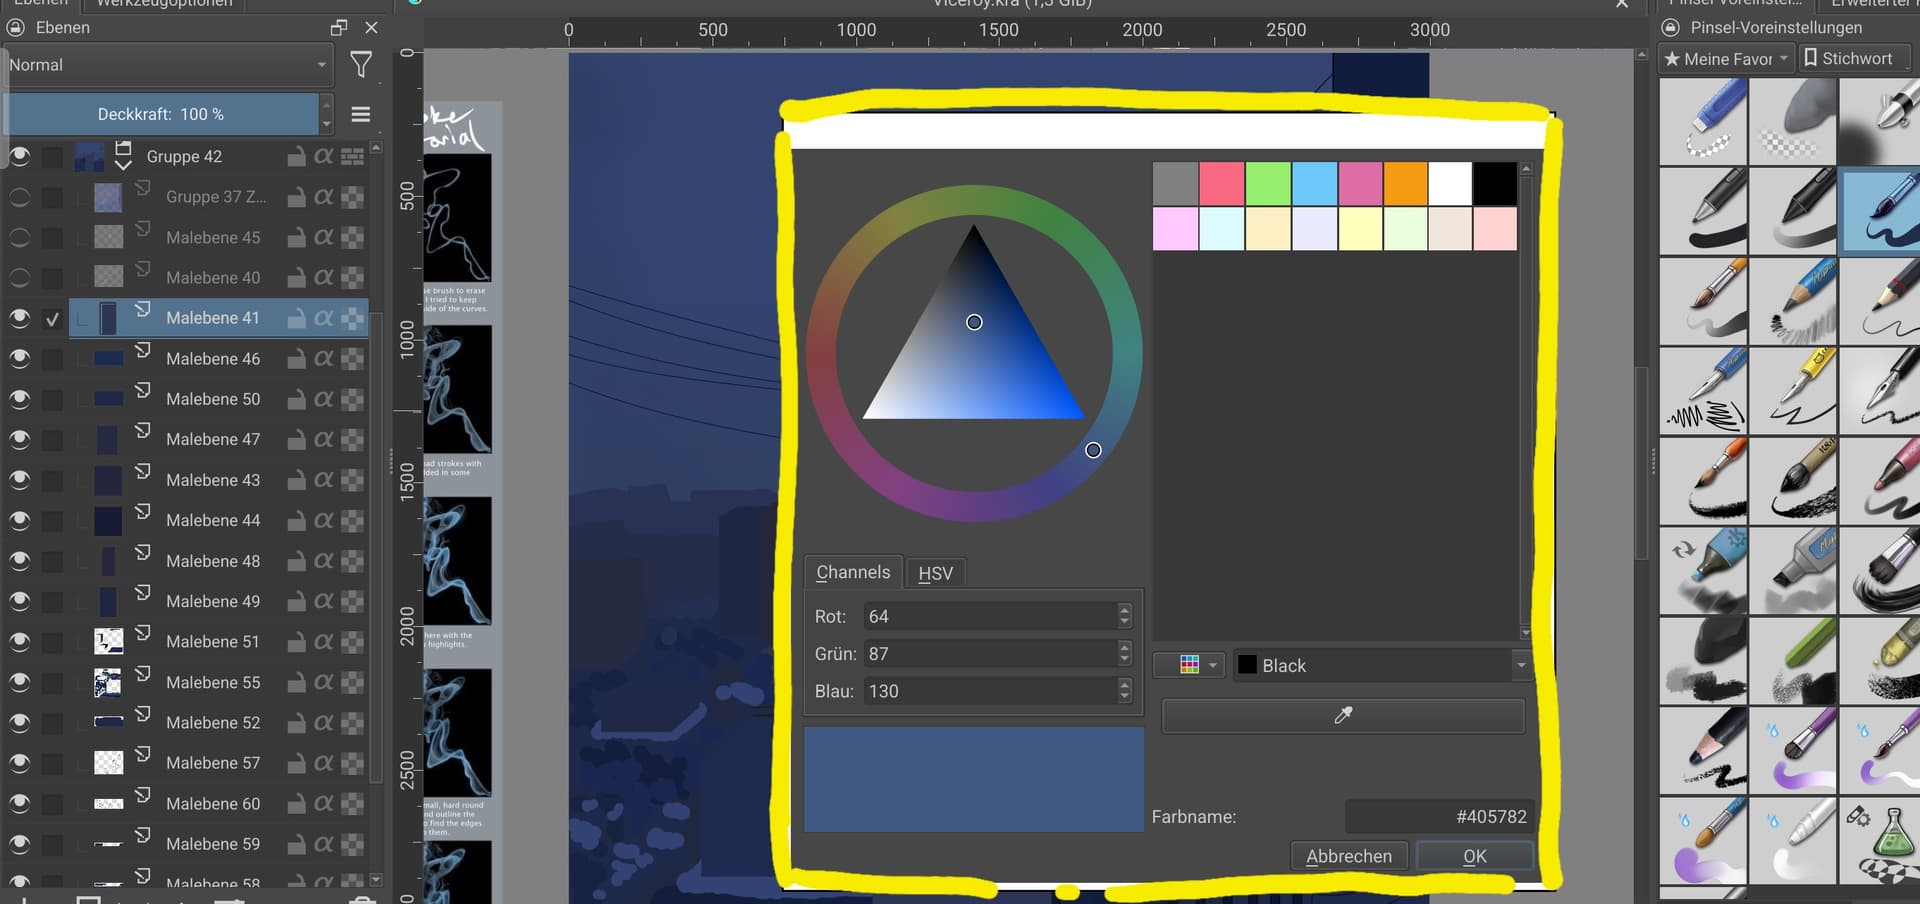Select the lavender smear wet brush preset
The height and width of the screenshot is (904, 1920).
coord(1703,841)
